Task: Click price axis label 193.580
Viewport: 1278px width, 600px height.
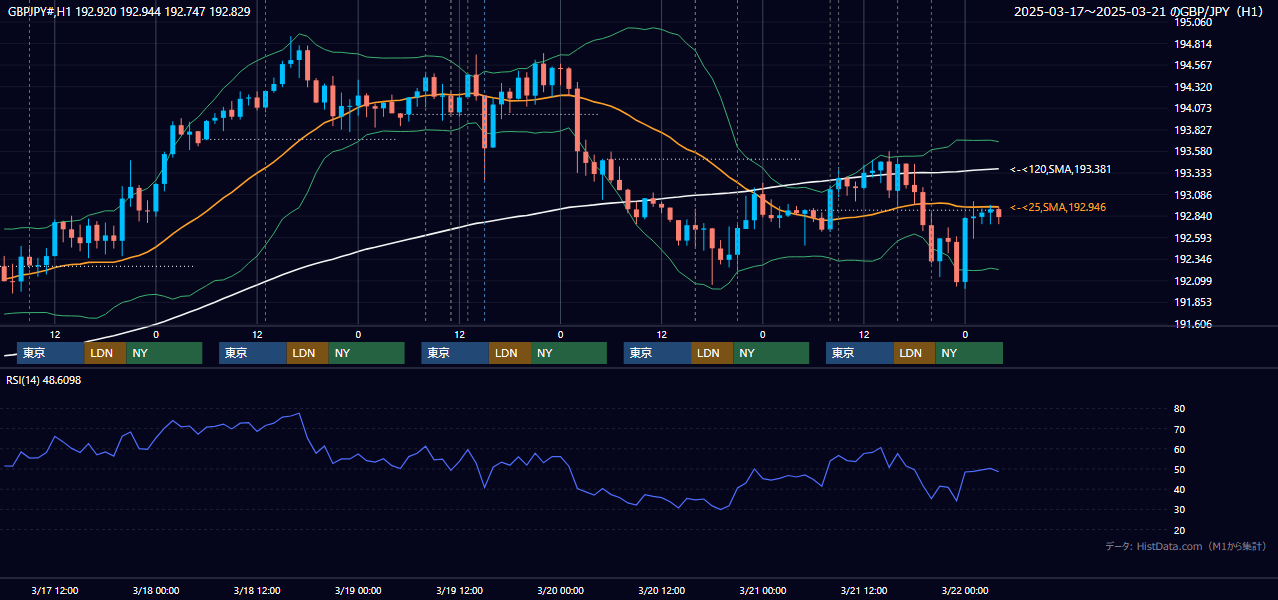Action: 1193,152
